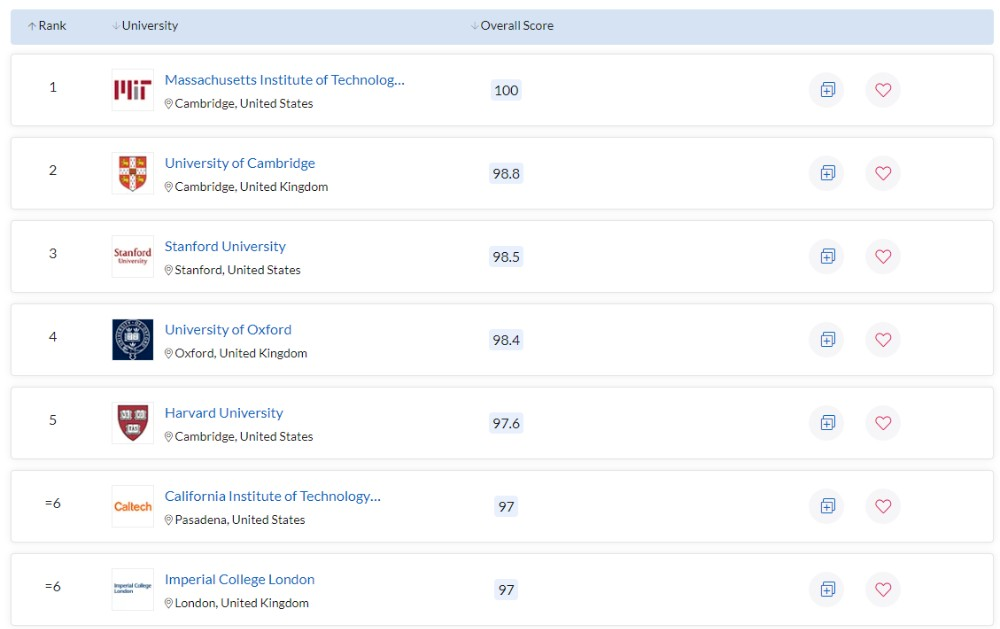Click the 98.4 score for Oxford

tap(506, 340)
